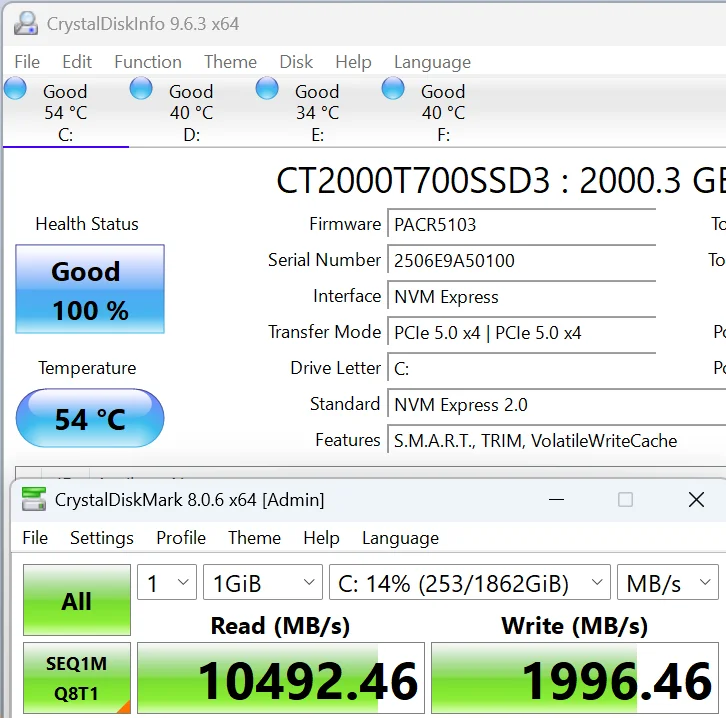The image size is (726, 718).
Task: Start the SEQ1M Q8T1 benchmark test
Action: pos(77,678)
